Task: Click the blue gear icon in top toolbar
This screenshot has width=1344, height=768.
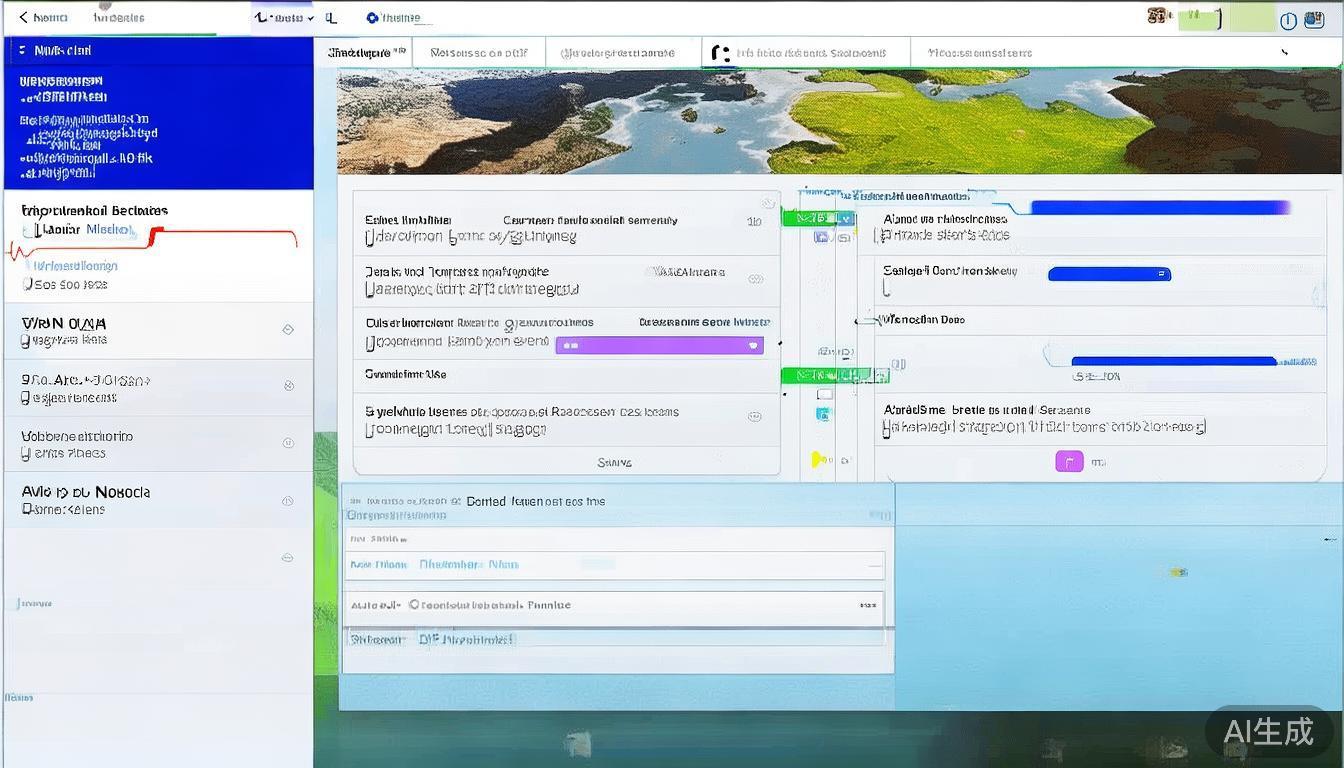Action: (x=372, y=18)
